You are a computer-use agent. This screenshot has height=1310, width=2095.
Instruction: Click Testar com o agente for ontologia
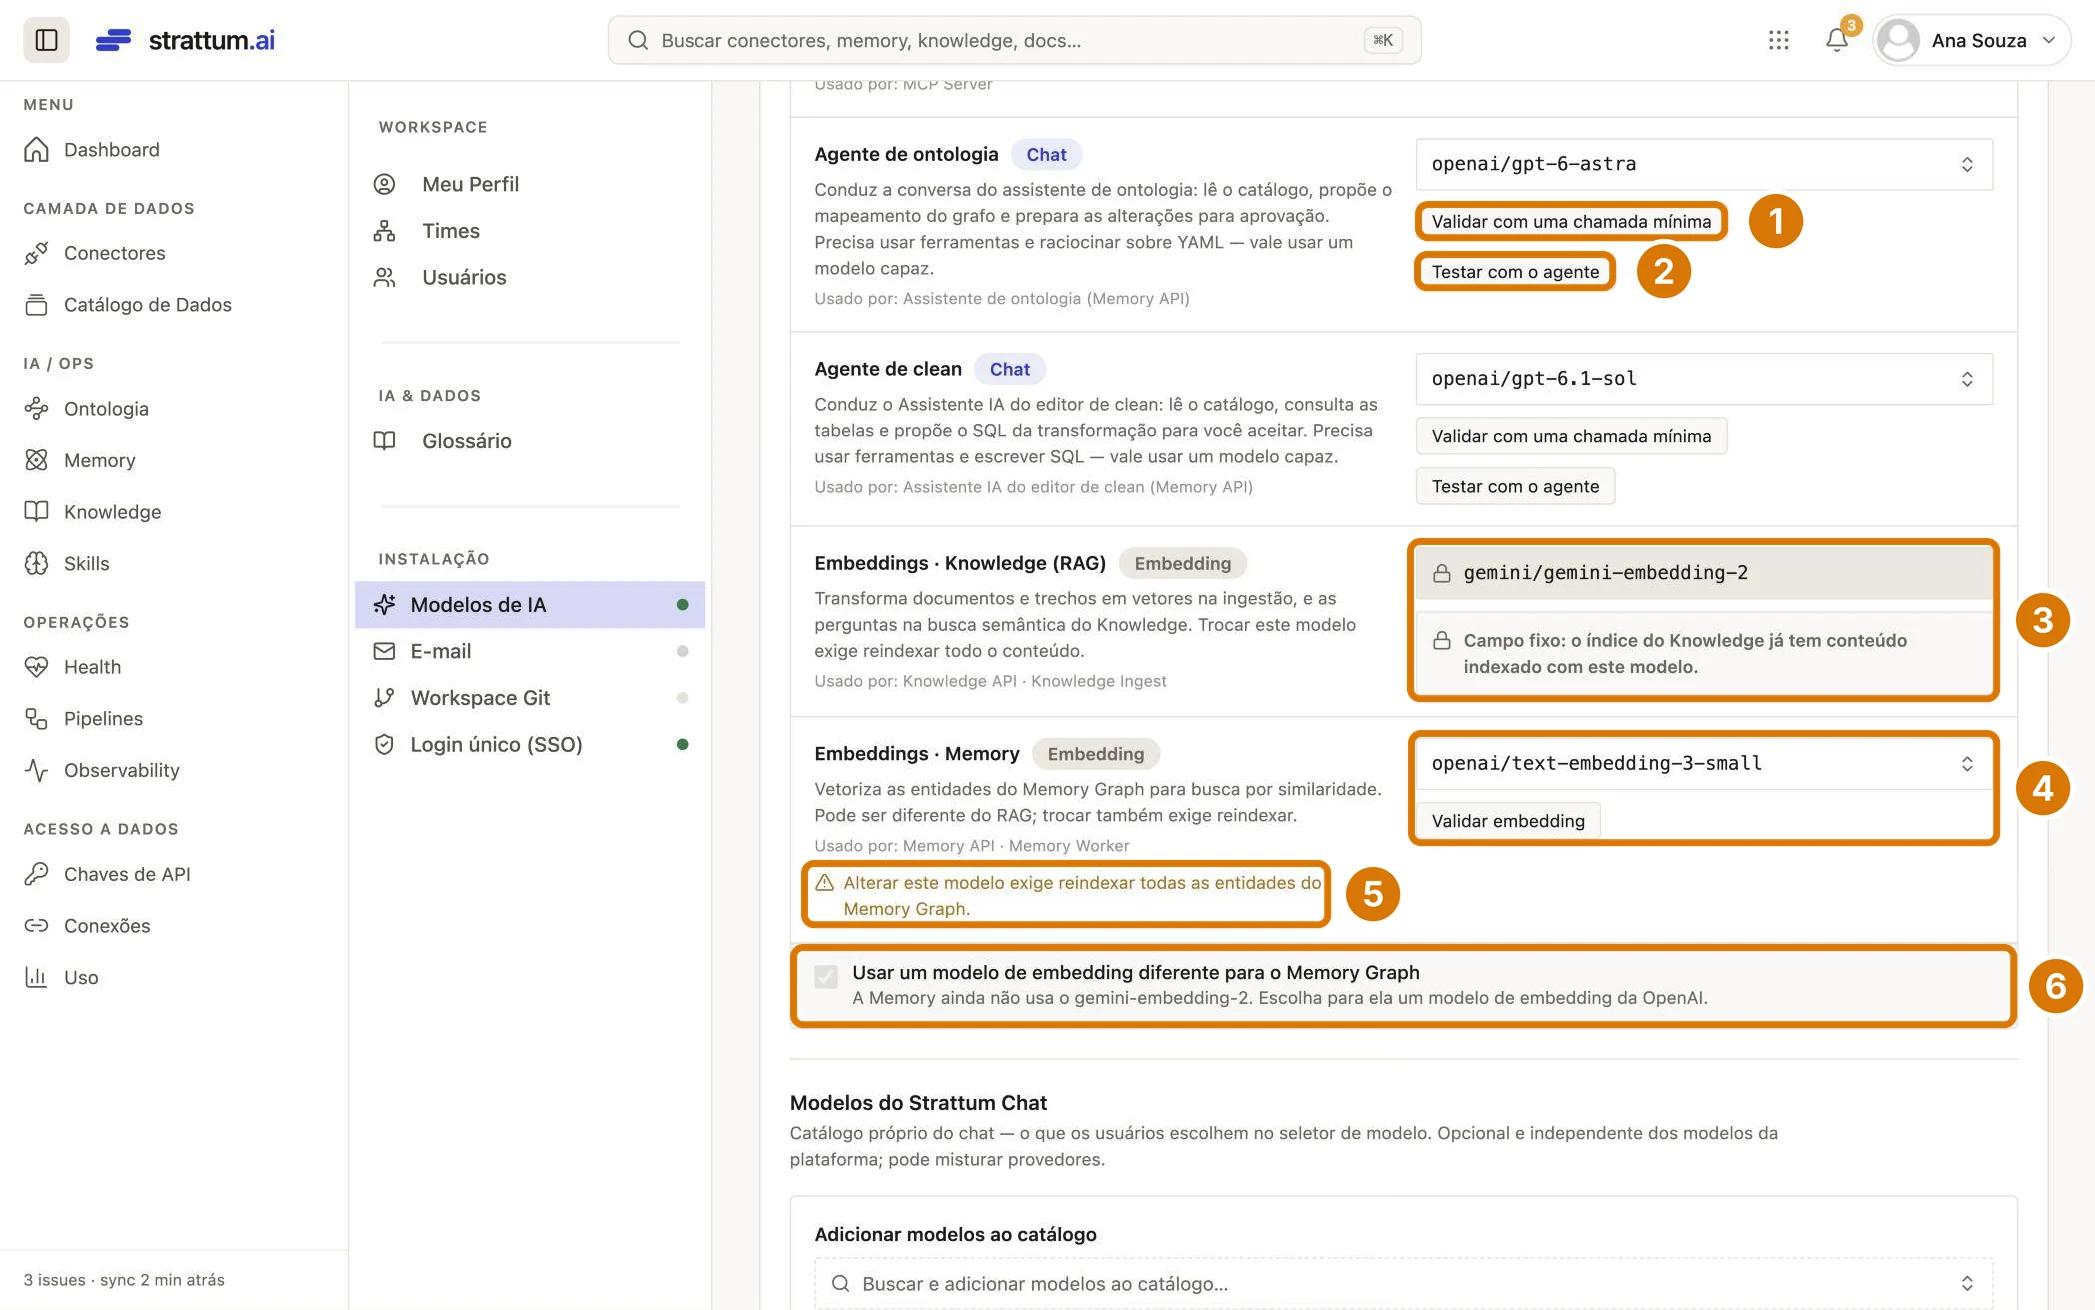click(x=1515, y=272)
